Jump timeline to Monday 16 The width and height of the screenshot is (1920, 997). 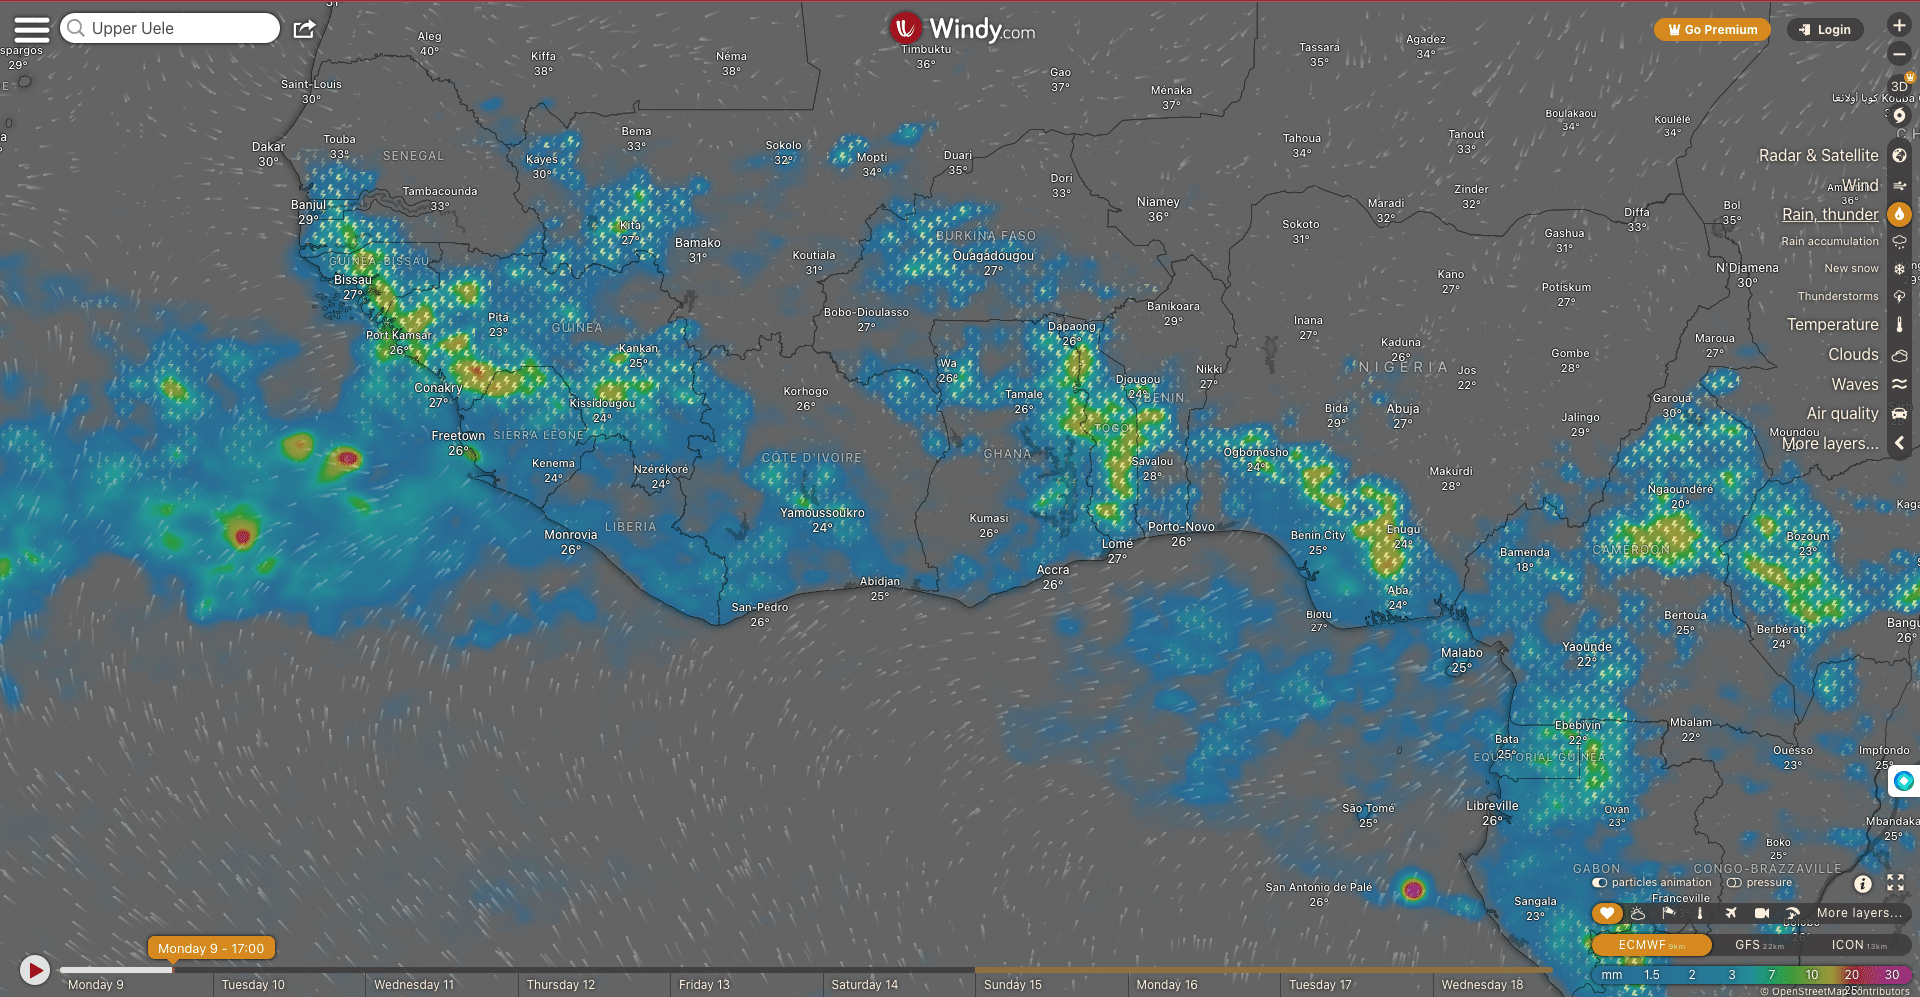[x=1166, y=985]
